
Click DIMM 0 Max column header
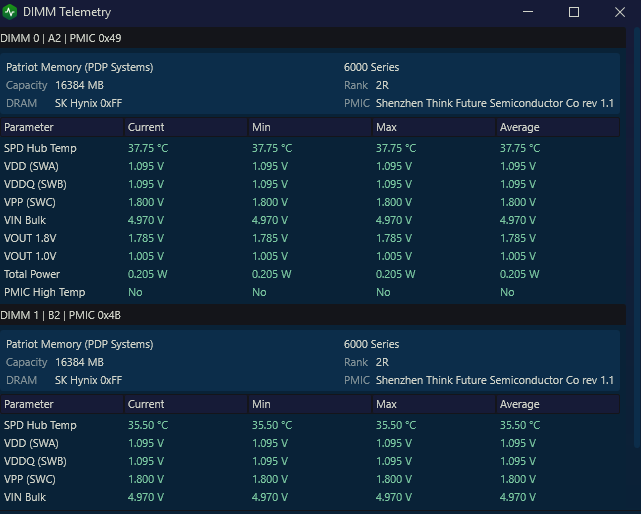pyautogui.click(x=434, y=127)
